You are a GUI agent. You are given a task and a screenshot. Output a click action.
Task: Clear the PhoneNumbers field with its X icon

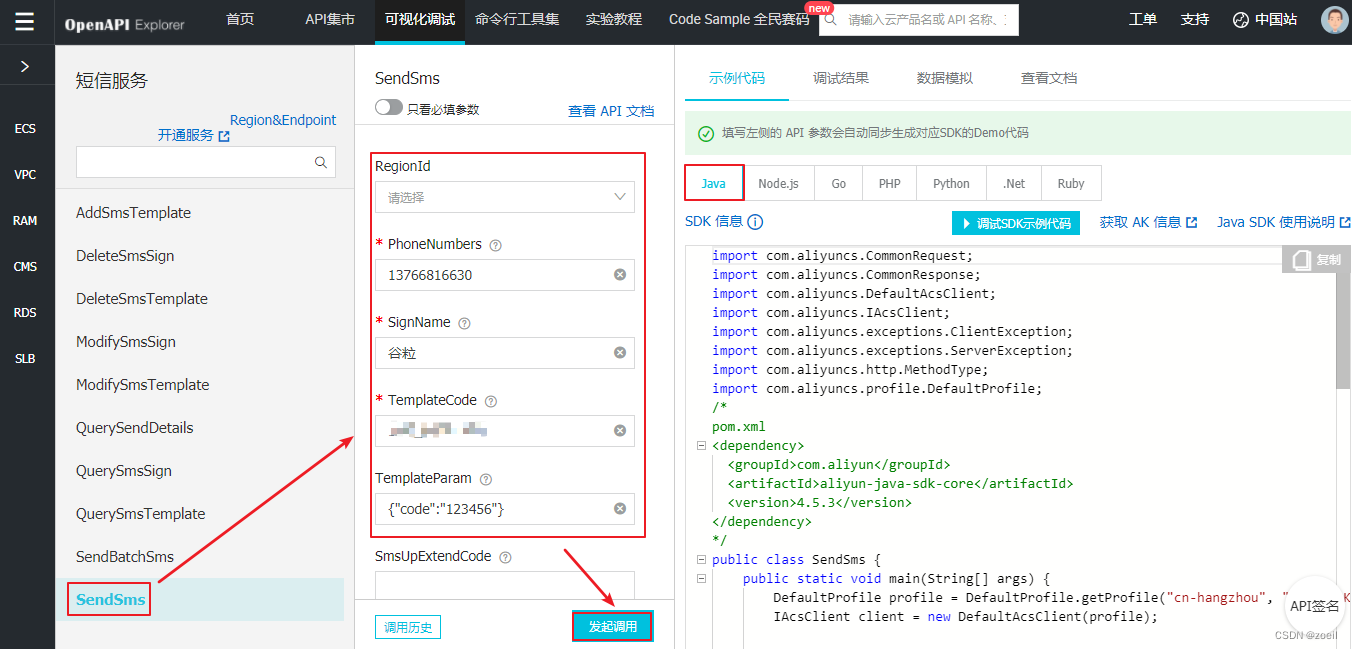point(620,275)
